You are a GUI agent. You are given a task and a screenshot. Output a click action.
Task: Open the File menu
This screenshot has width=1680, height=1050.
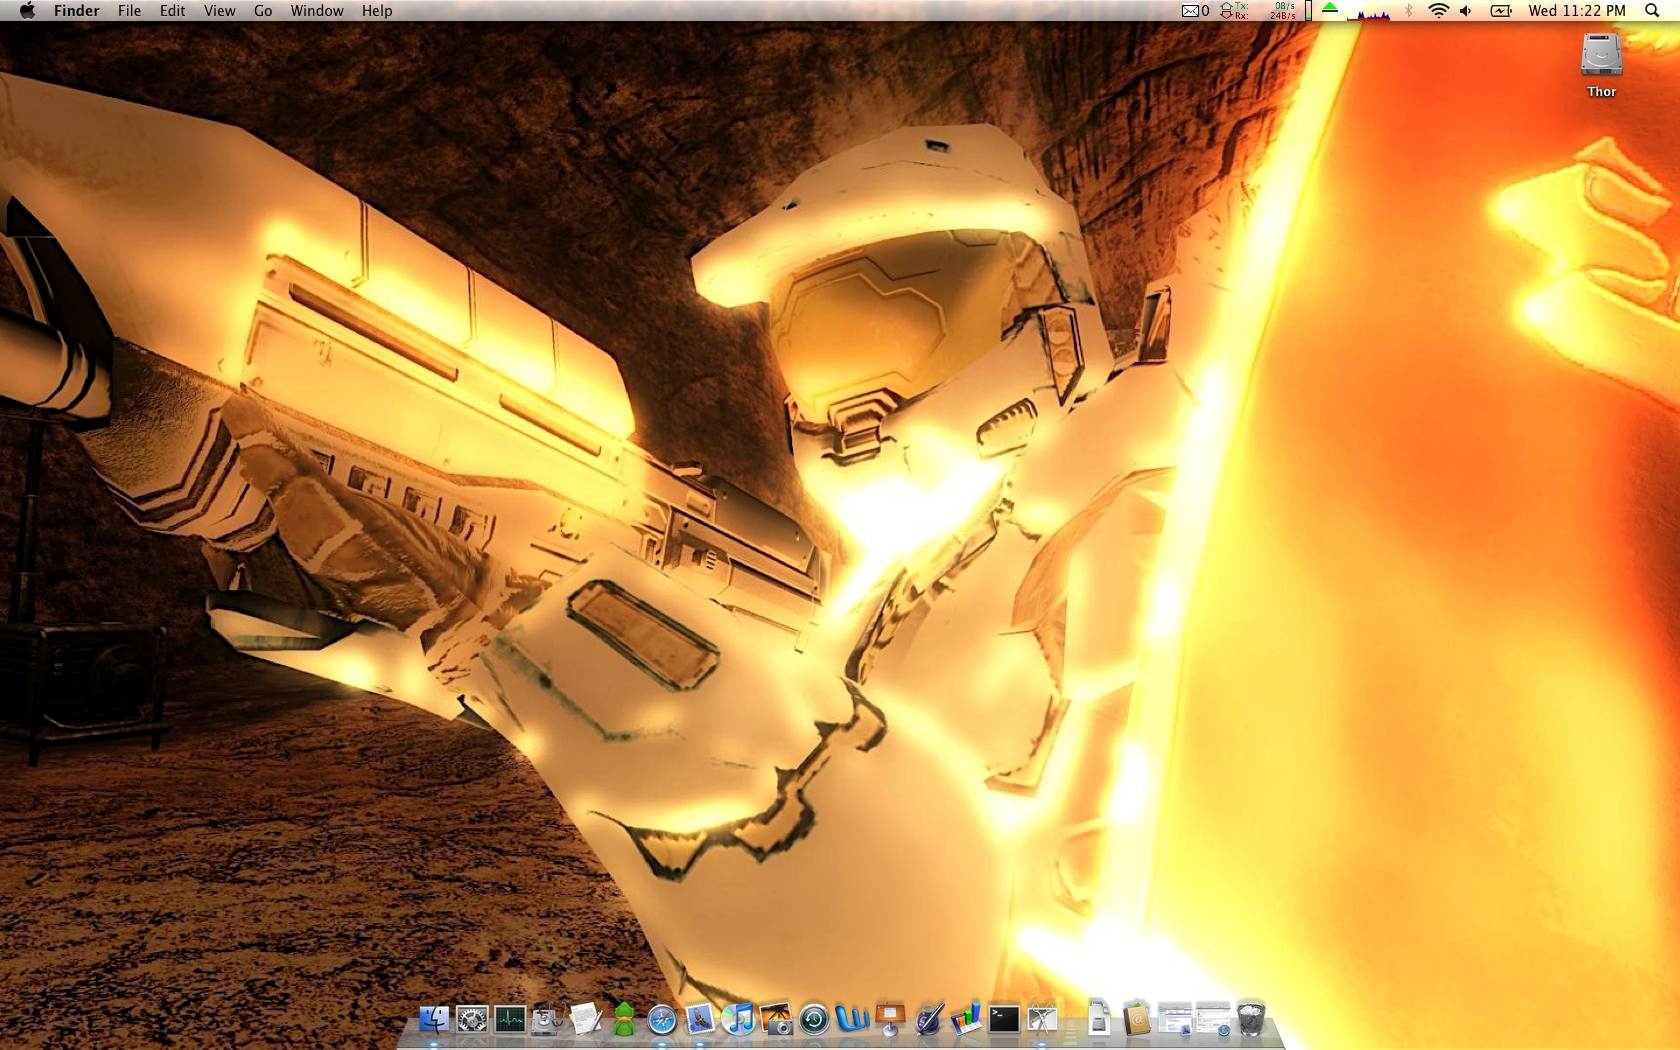(129, 11)
